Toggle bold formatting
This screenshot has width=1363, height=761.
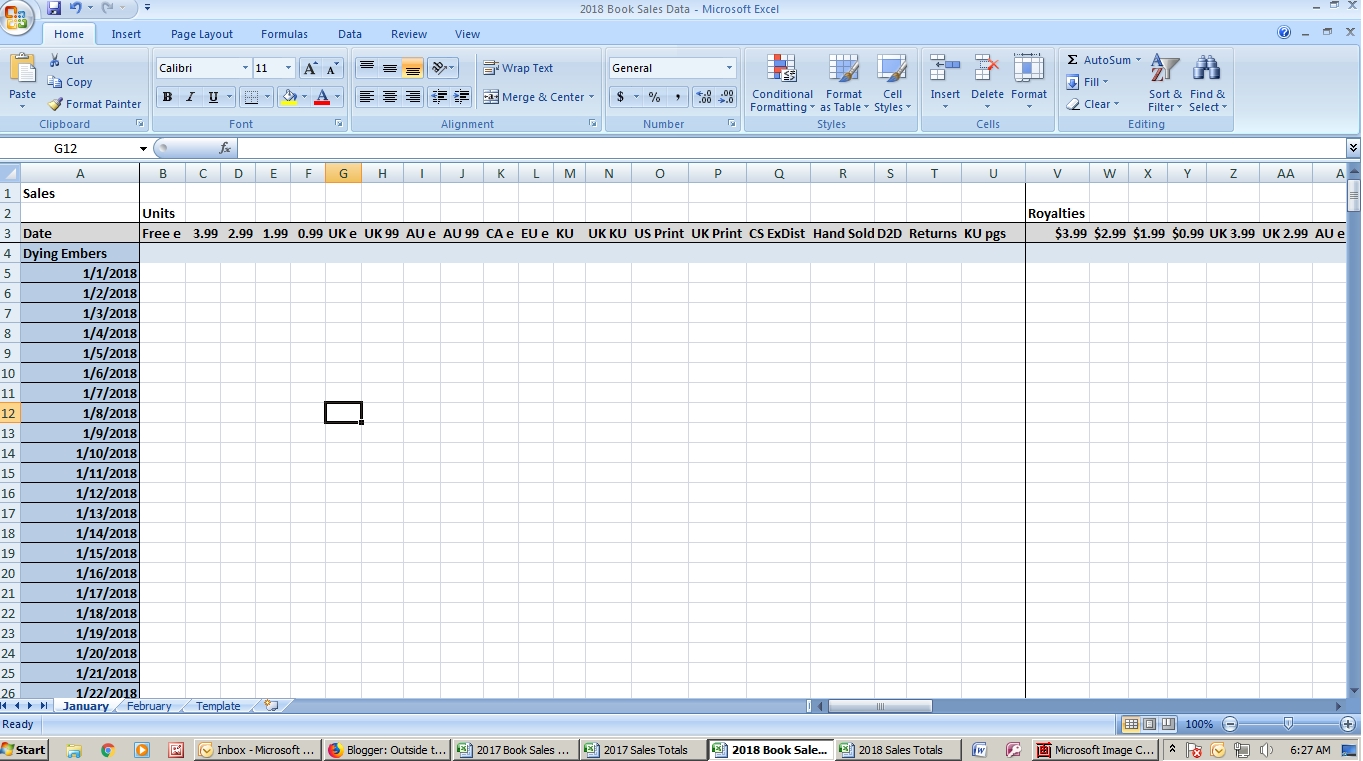167,97
